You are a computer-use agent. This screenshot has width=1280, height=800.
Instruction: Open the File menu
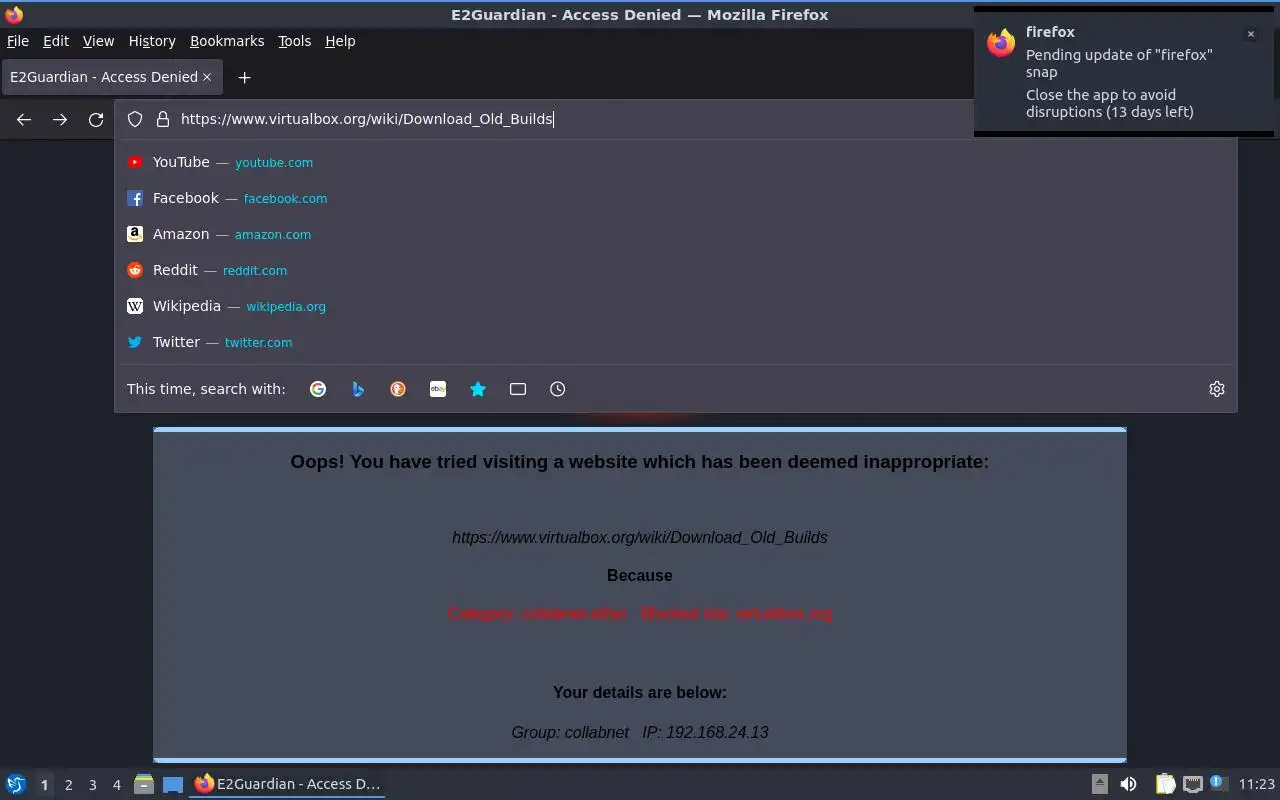point(18,41)
